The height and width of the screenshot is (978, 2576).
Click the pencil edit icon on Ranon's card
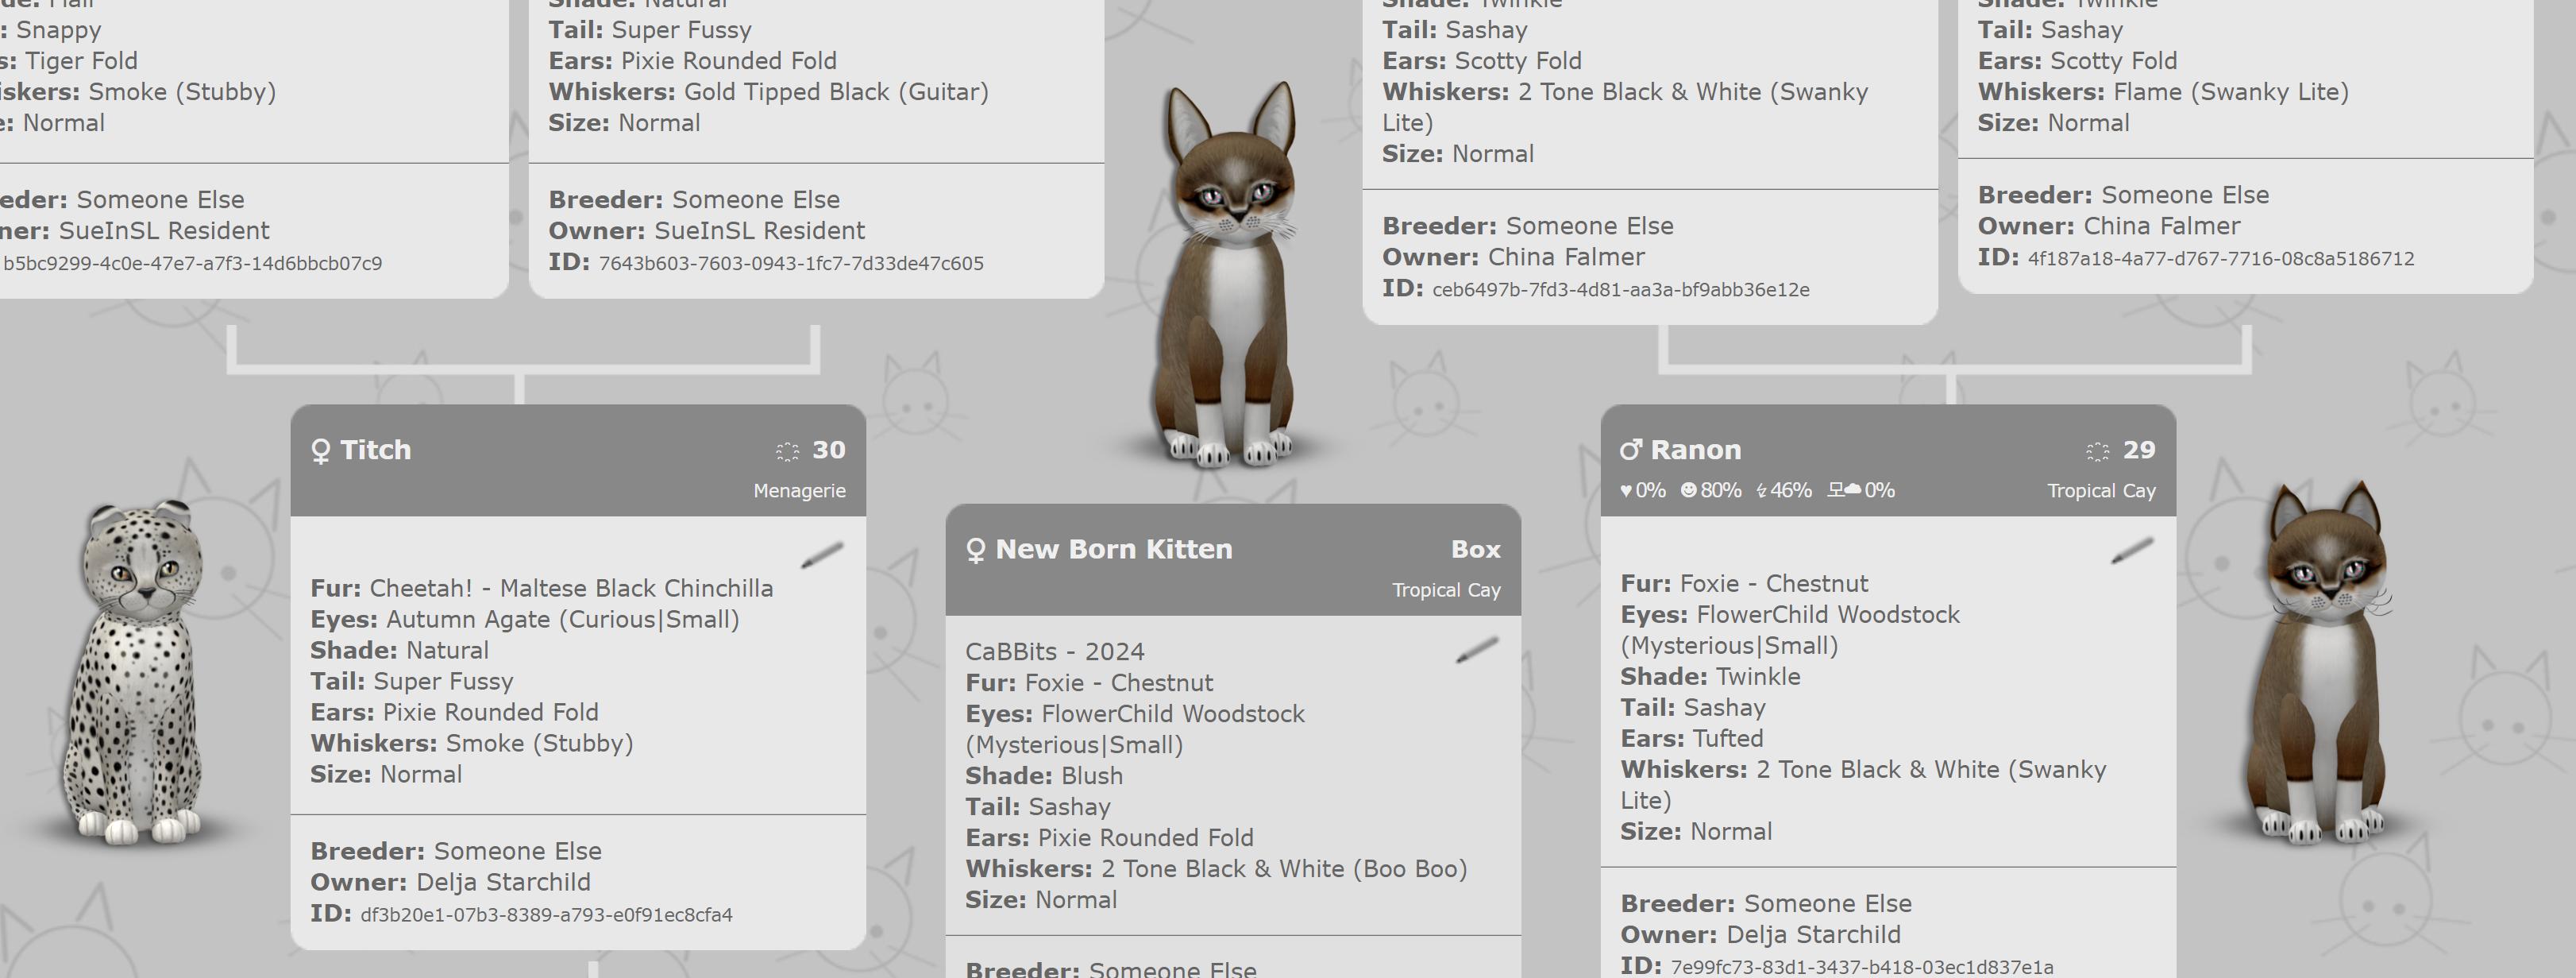2131,550
